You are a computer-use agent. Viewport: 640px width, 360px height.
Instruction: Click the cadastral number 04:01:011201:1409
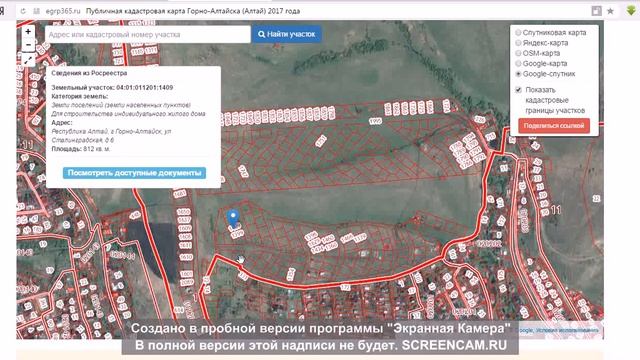pos(144,87)
